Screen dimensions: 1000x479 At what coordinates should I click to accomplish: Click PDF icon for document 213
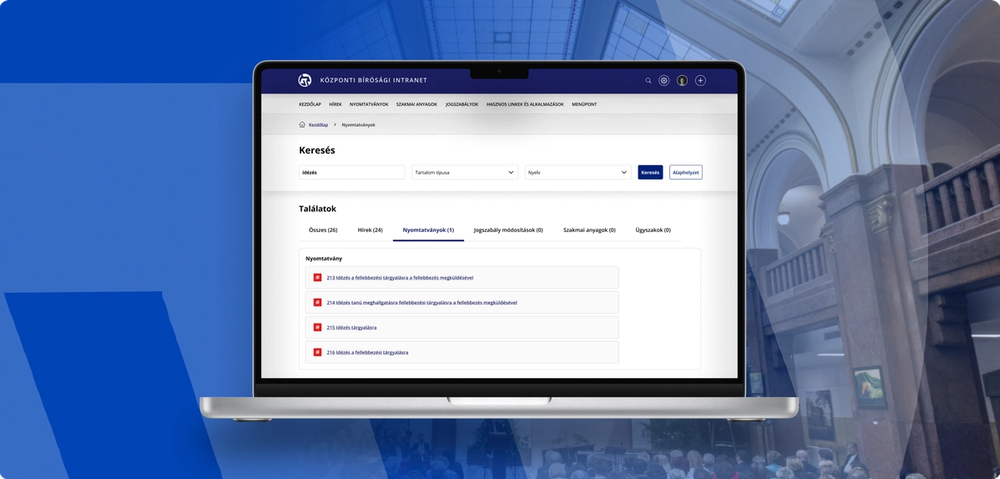(x=318, y=277)
